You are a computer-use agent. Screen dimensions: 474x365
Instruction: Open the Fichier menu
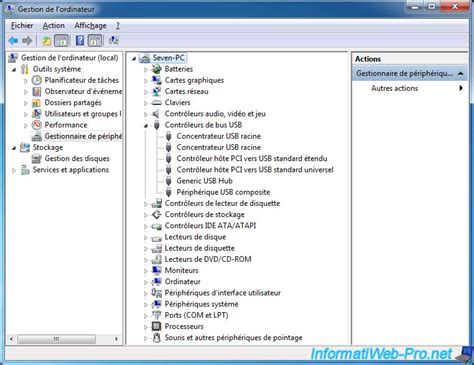point(22,25)
